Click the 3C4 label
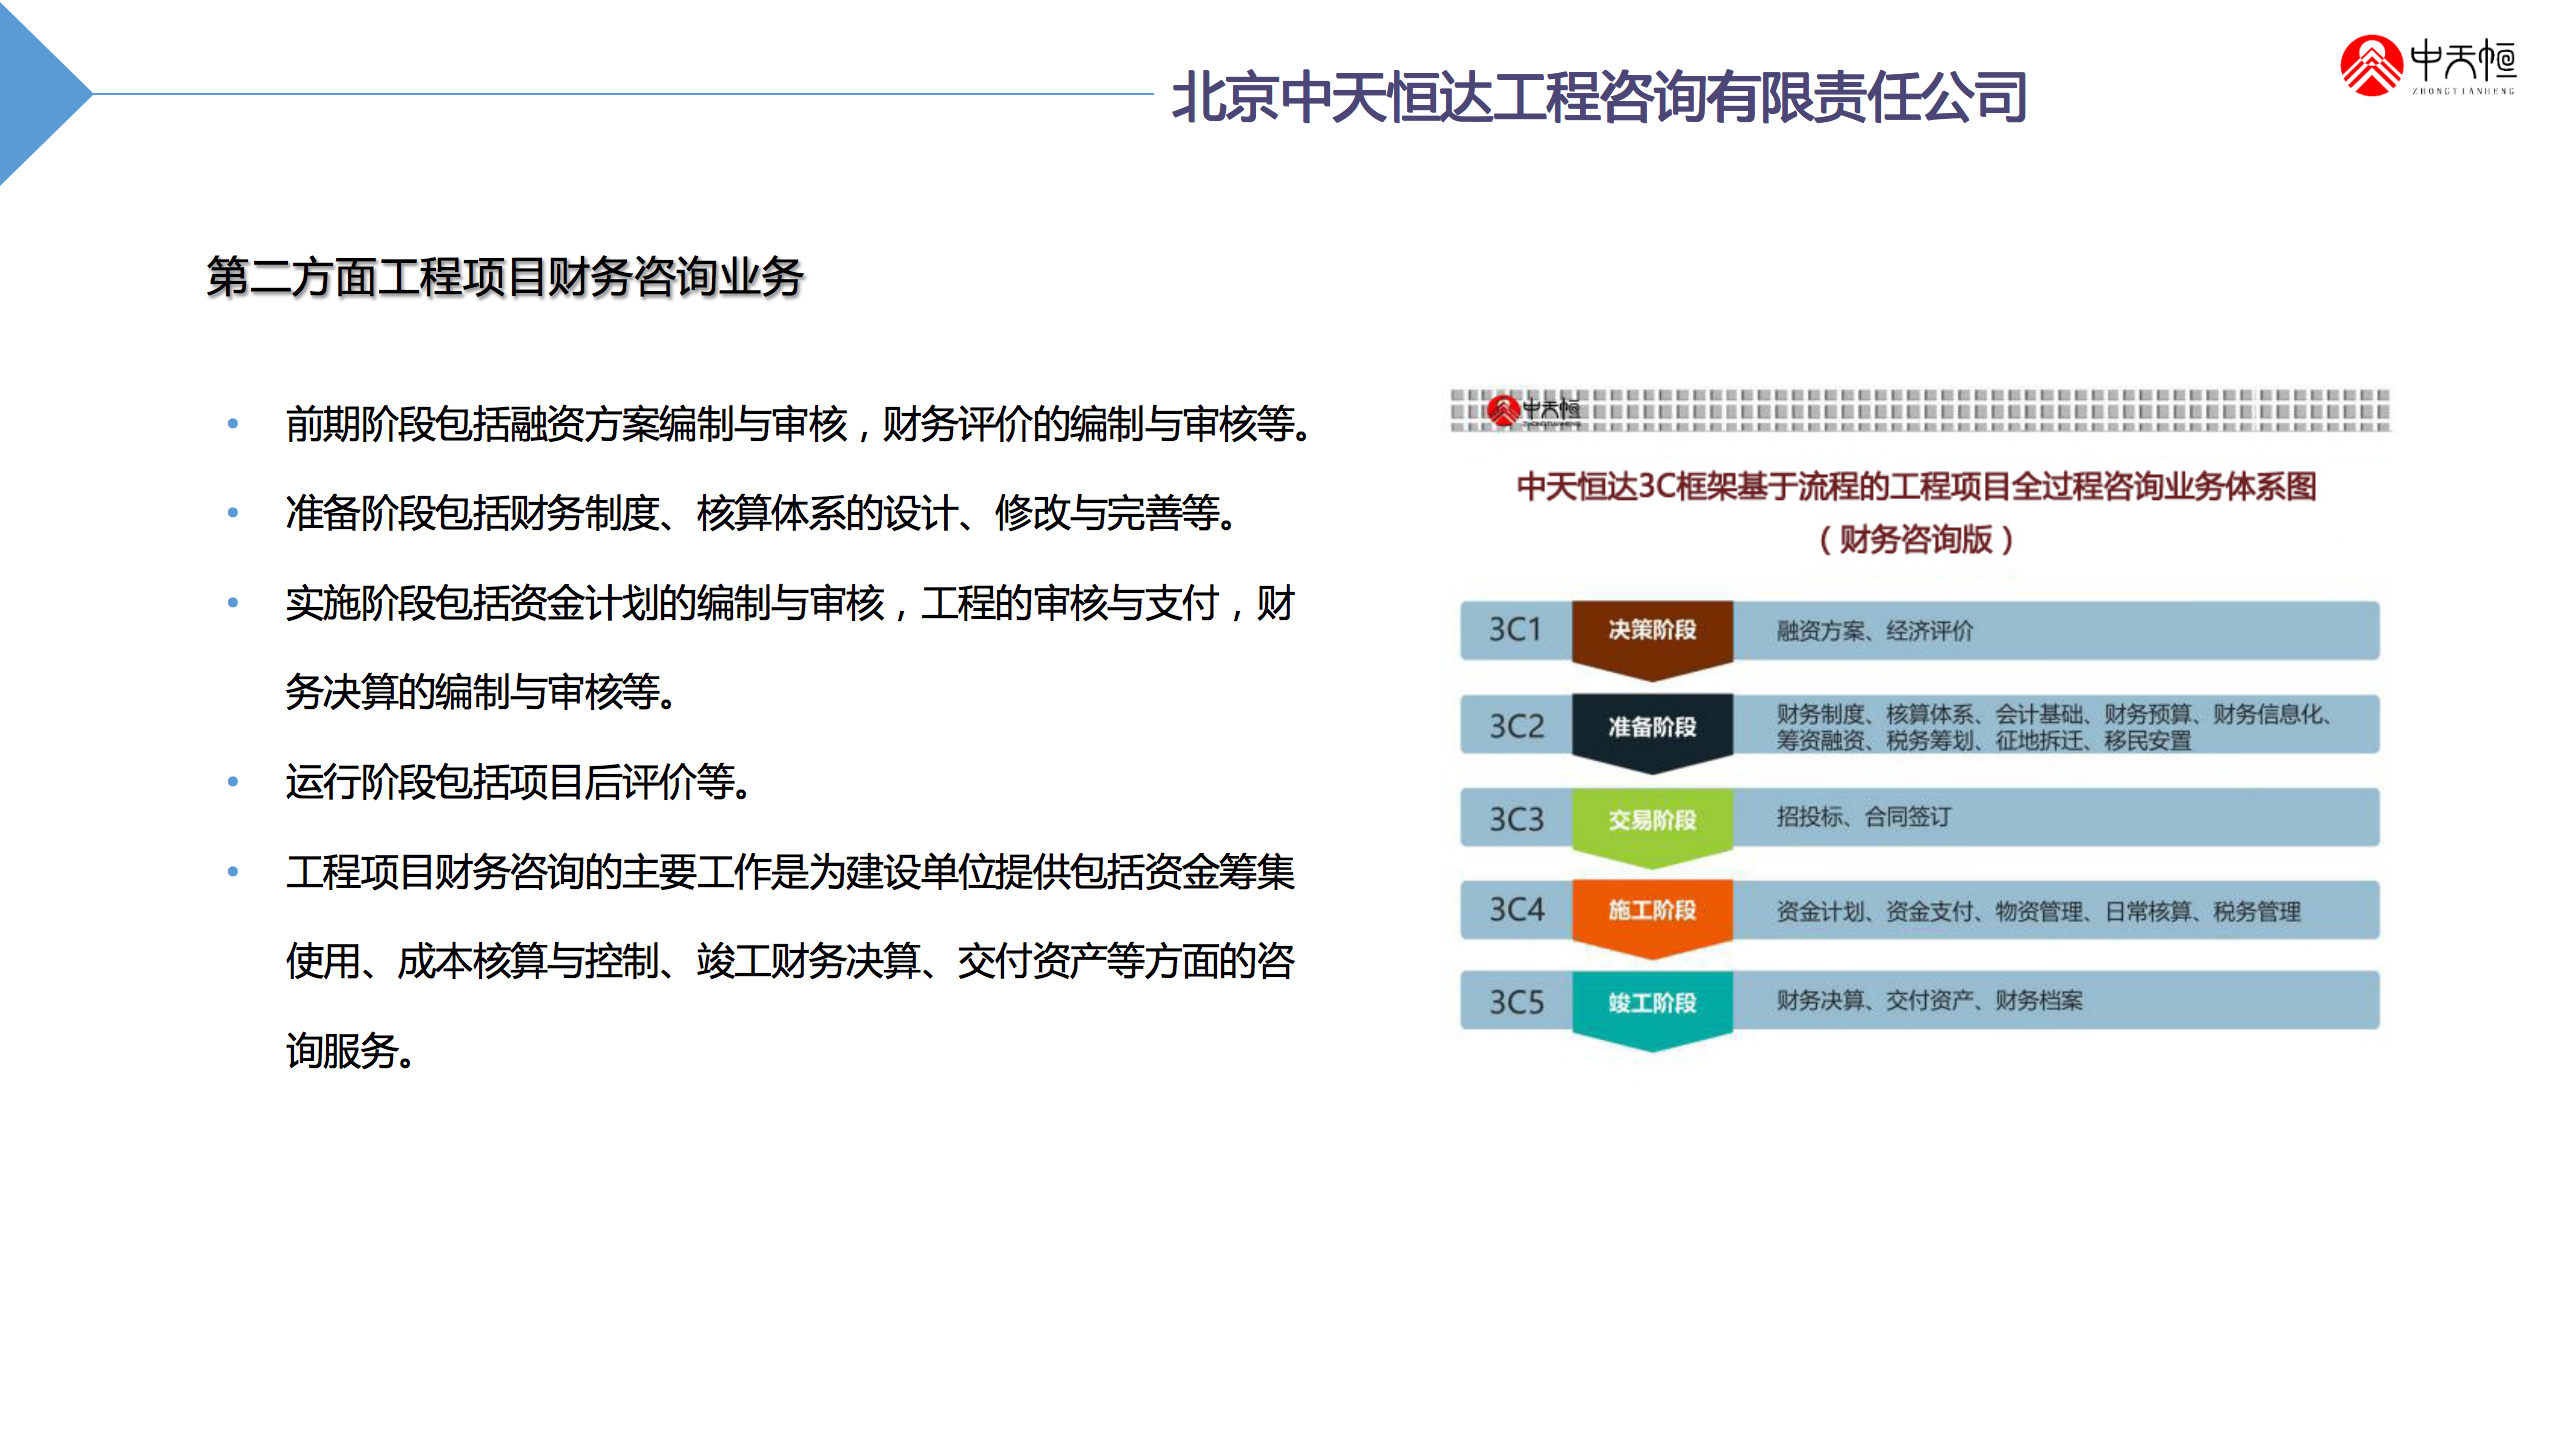The image size is (2560, 1440). click(1516, 910)
